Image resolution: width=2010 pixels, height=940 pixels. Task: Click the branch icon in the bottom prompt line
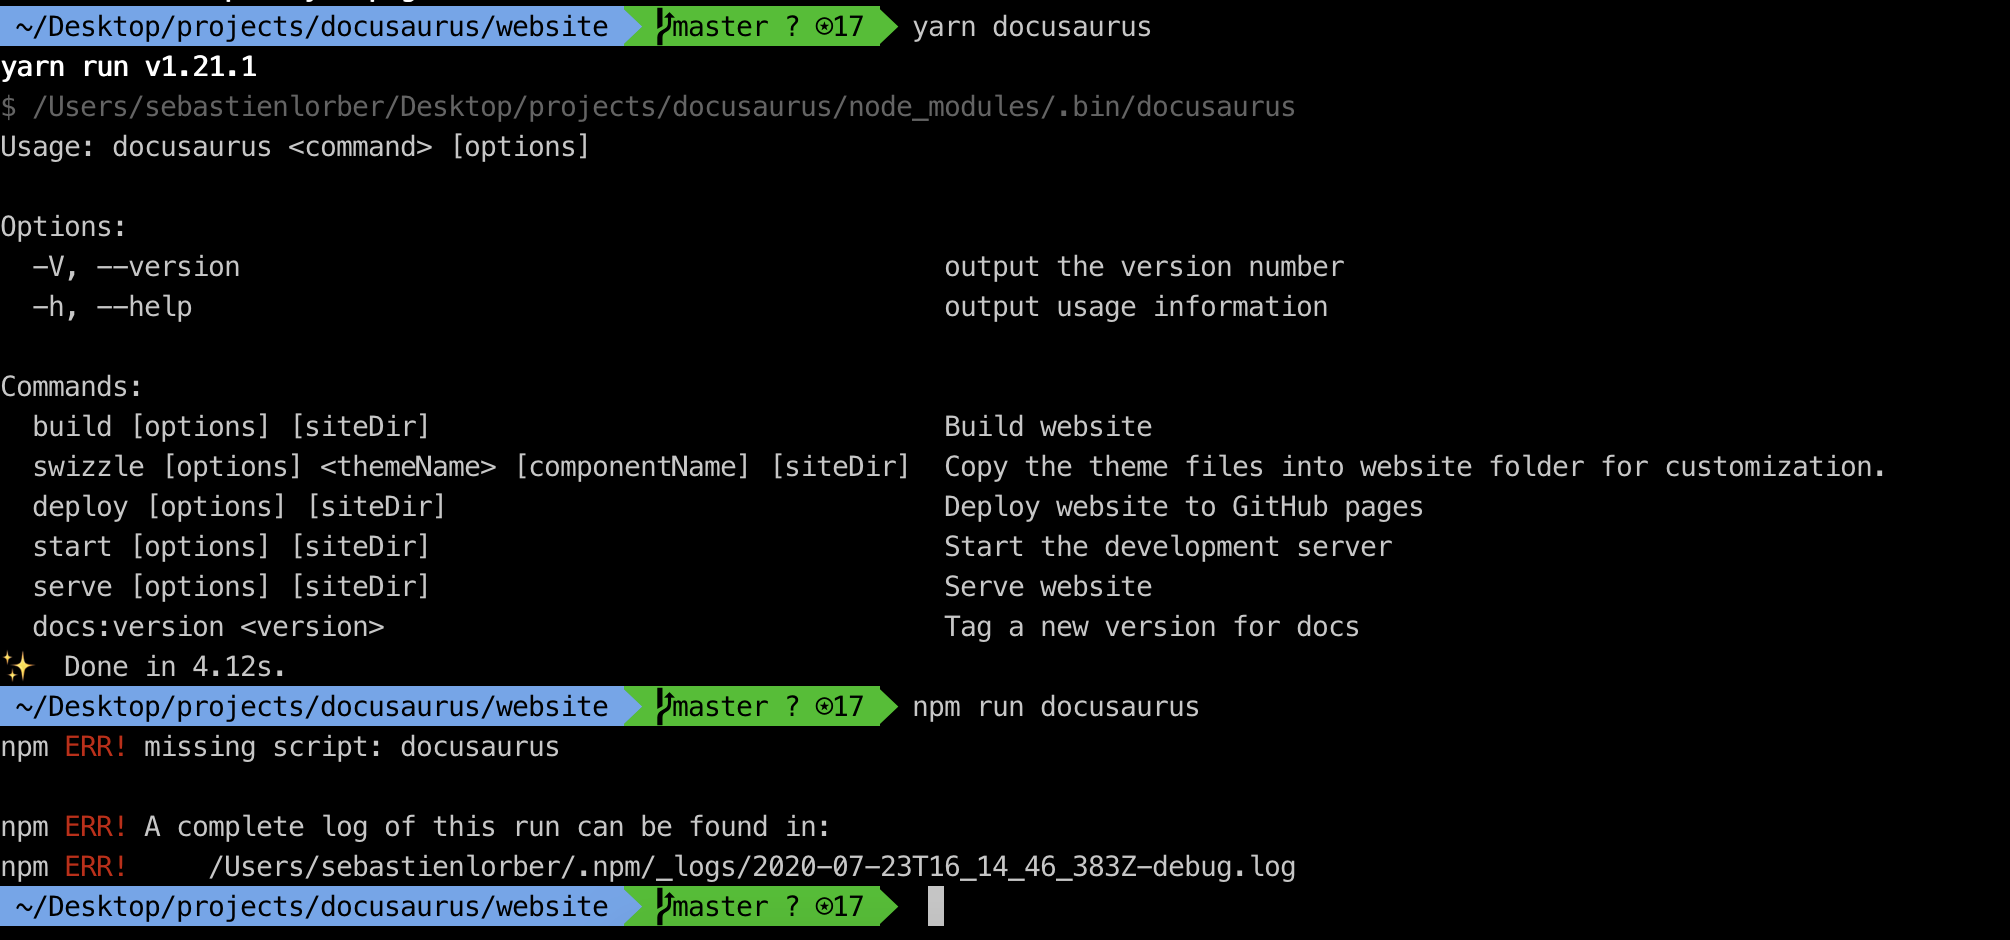(662, 906)
